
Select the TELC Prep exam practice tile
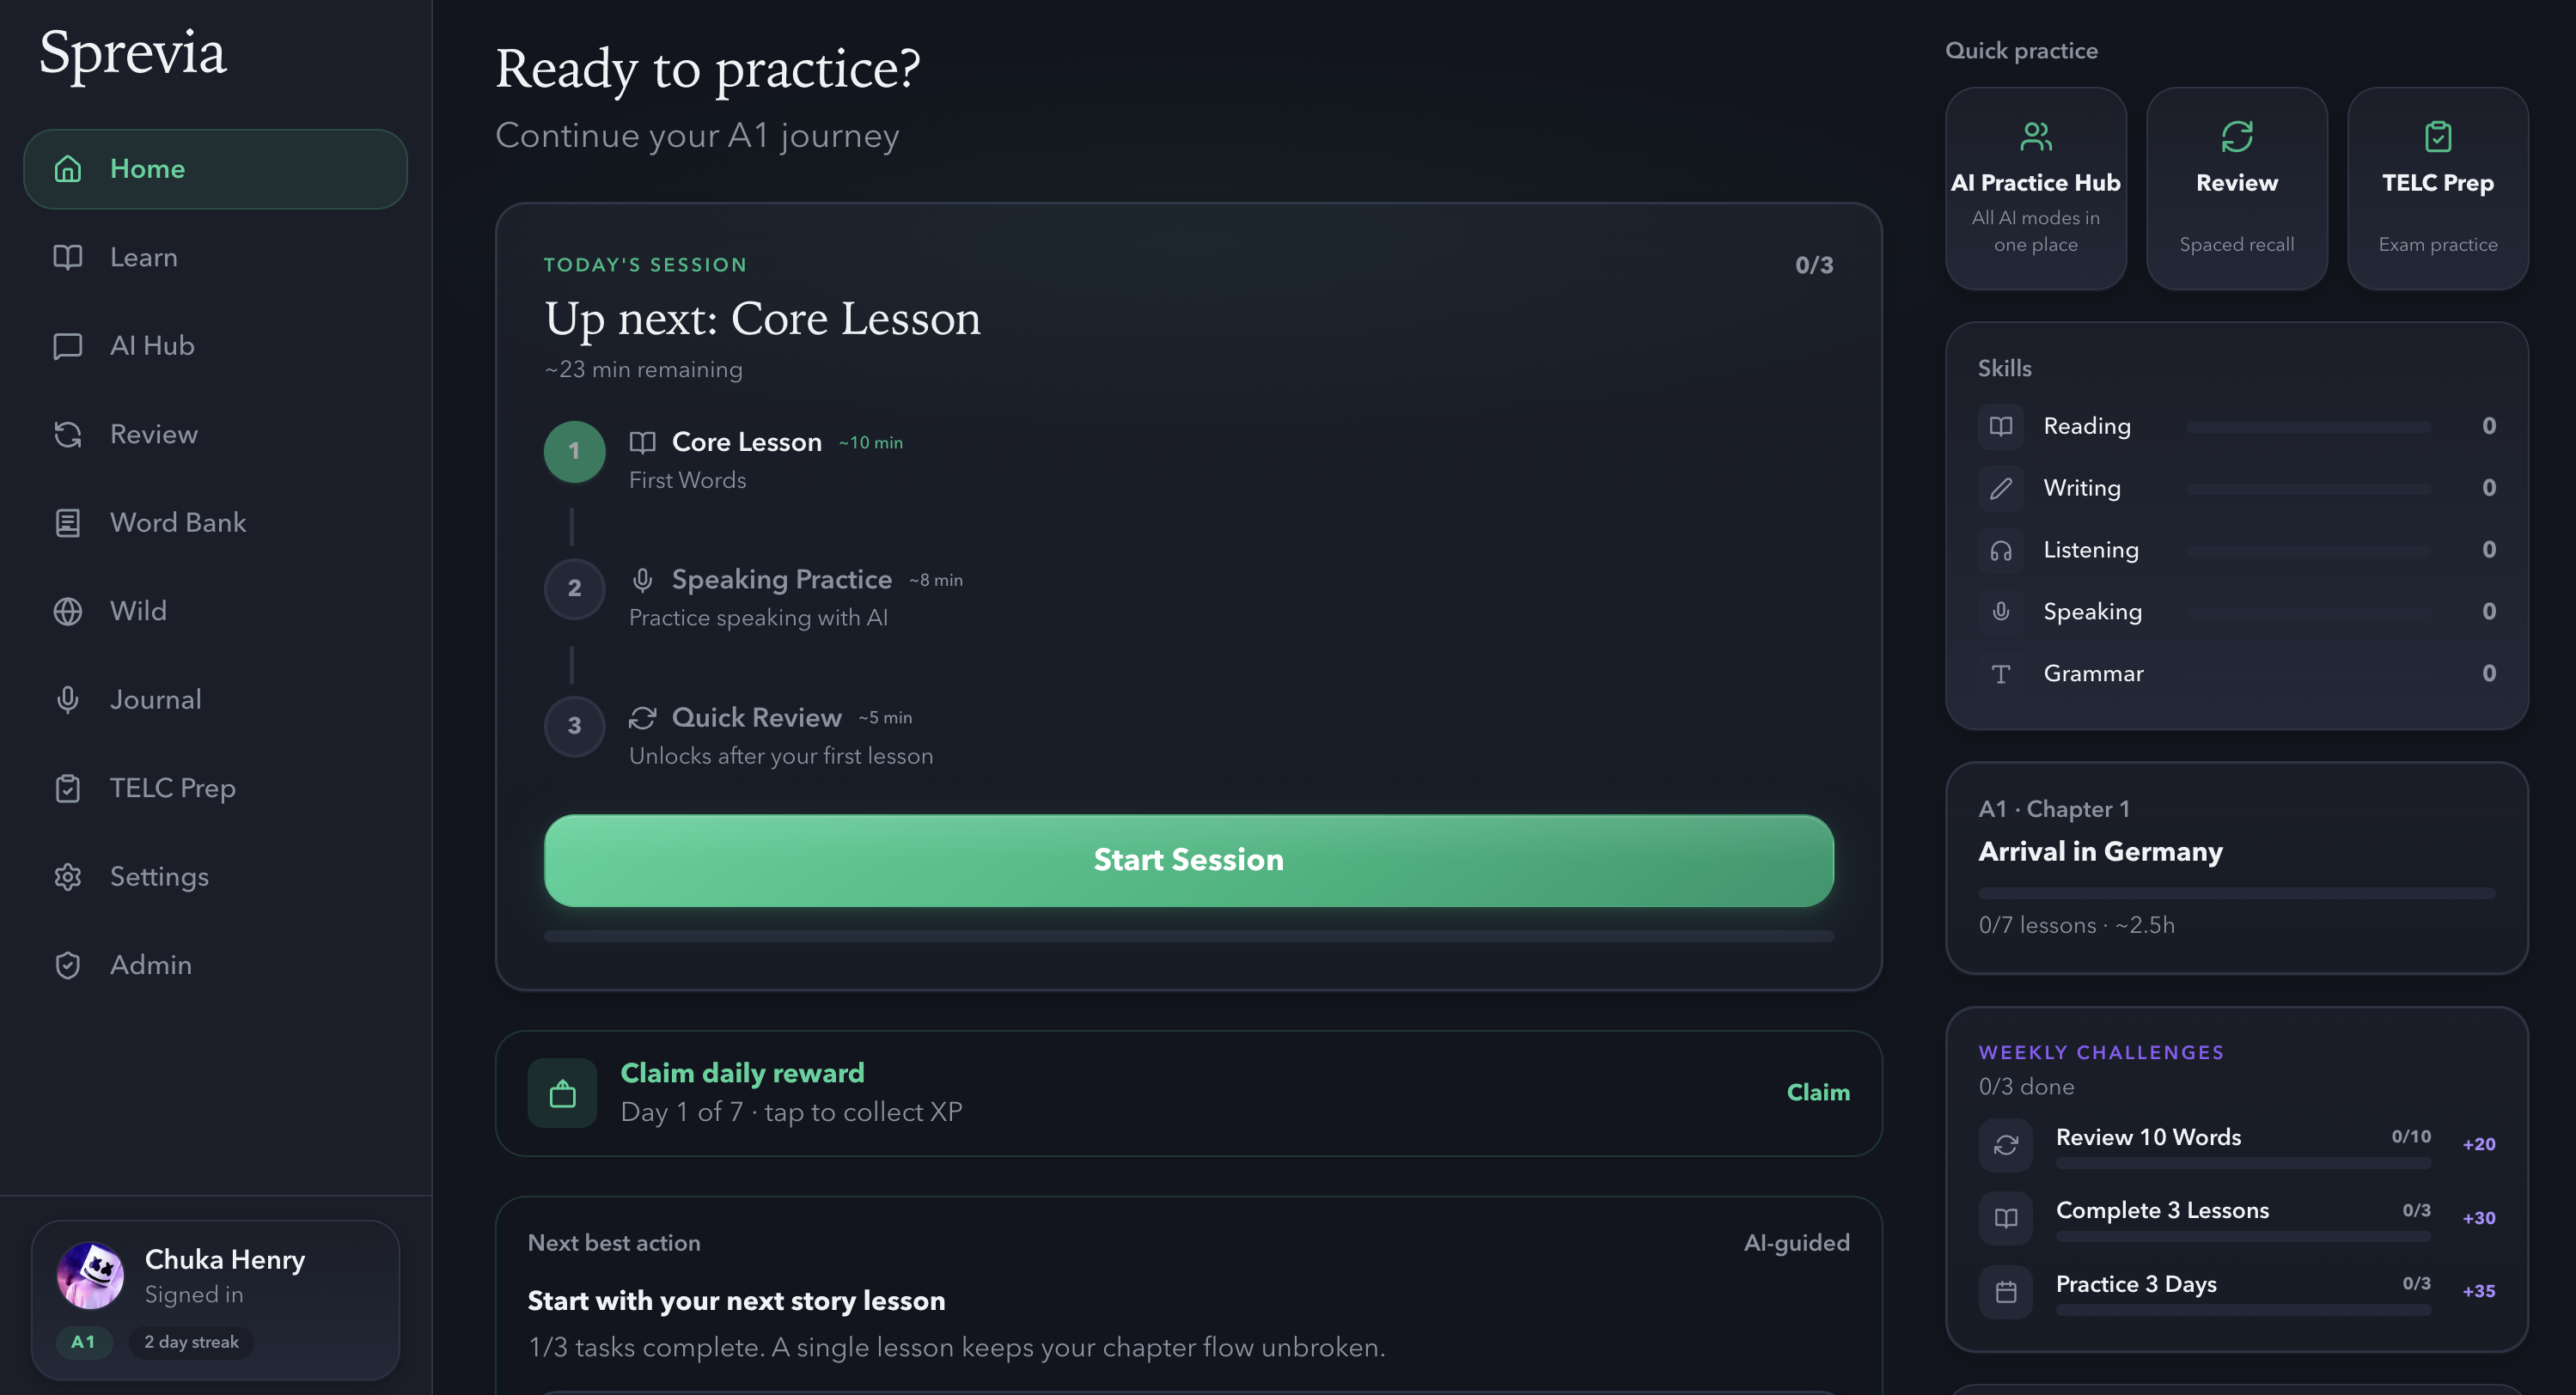2437,187
